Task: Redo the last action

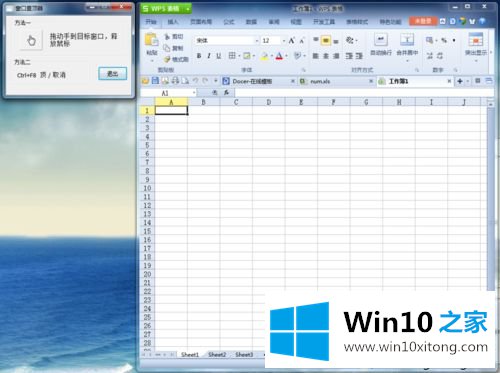Action: (205, 81)
